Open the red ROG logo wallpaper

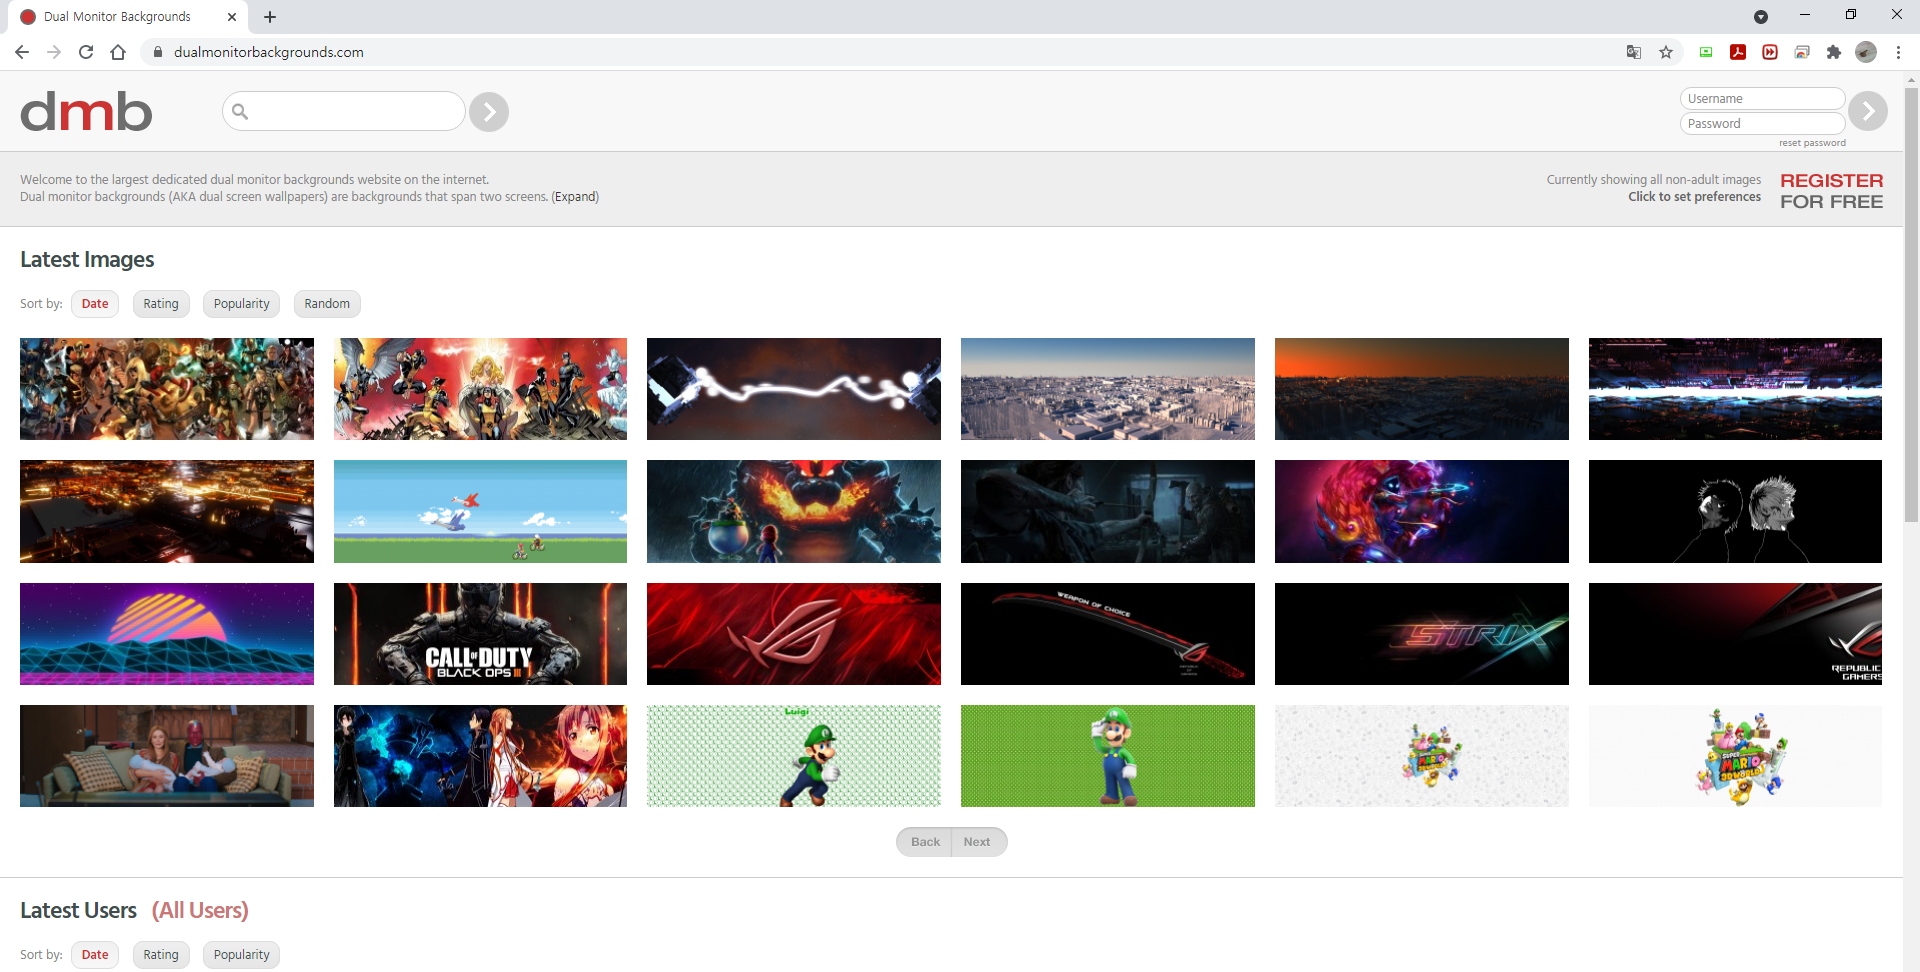coord(794,634)
